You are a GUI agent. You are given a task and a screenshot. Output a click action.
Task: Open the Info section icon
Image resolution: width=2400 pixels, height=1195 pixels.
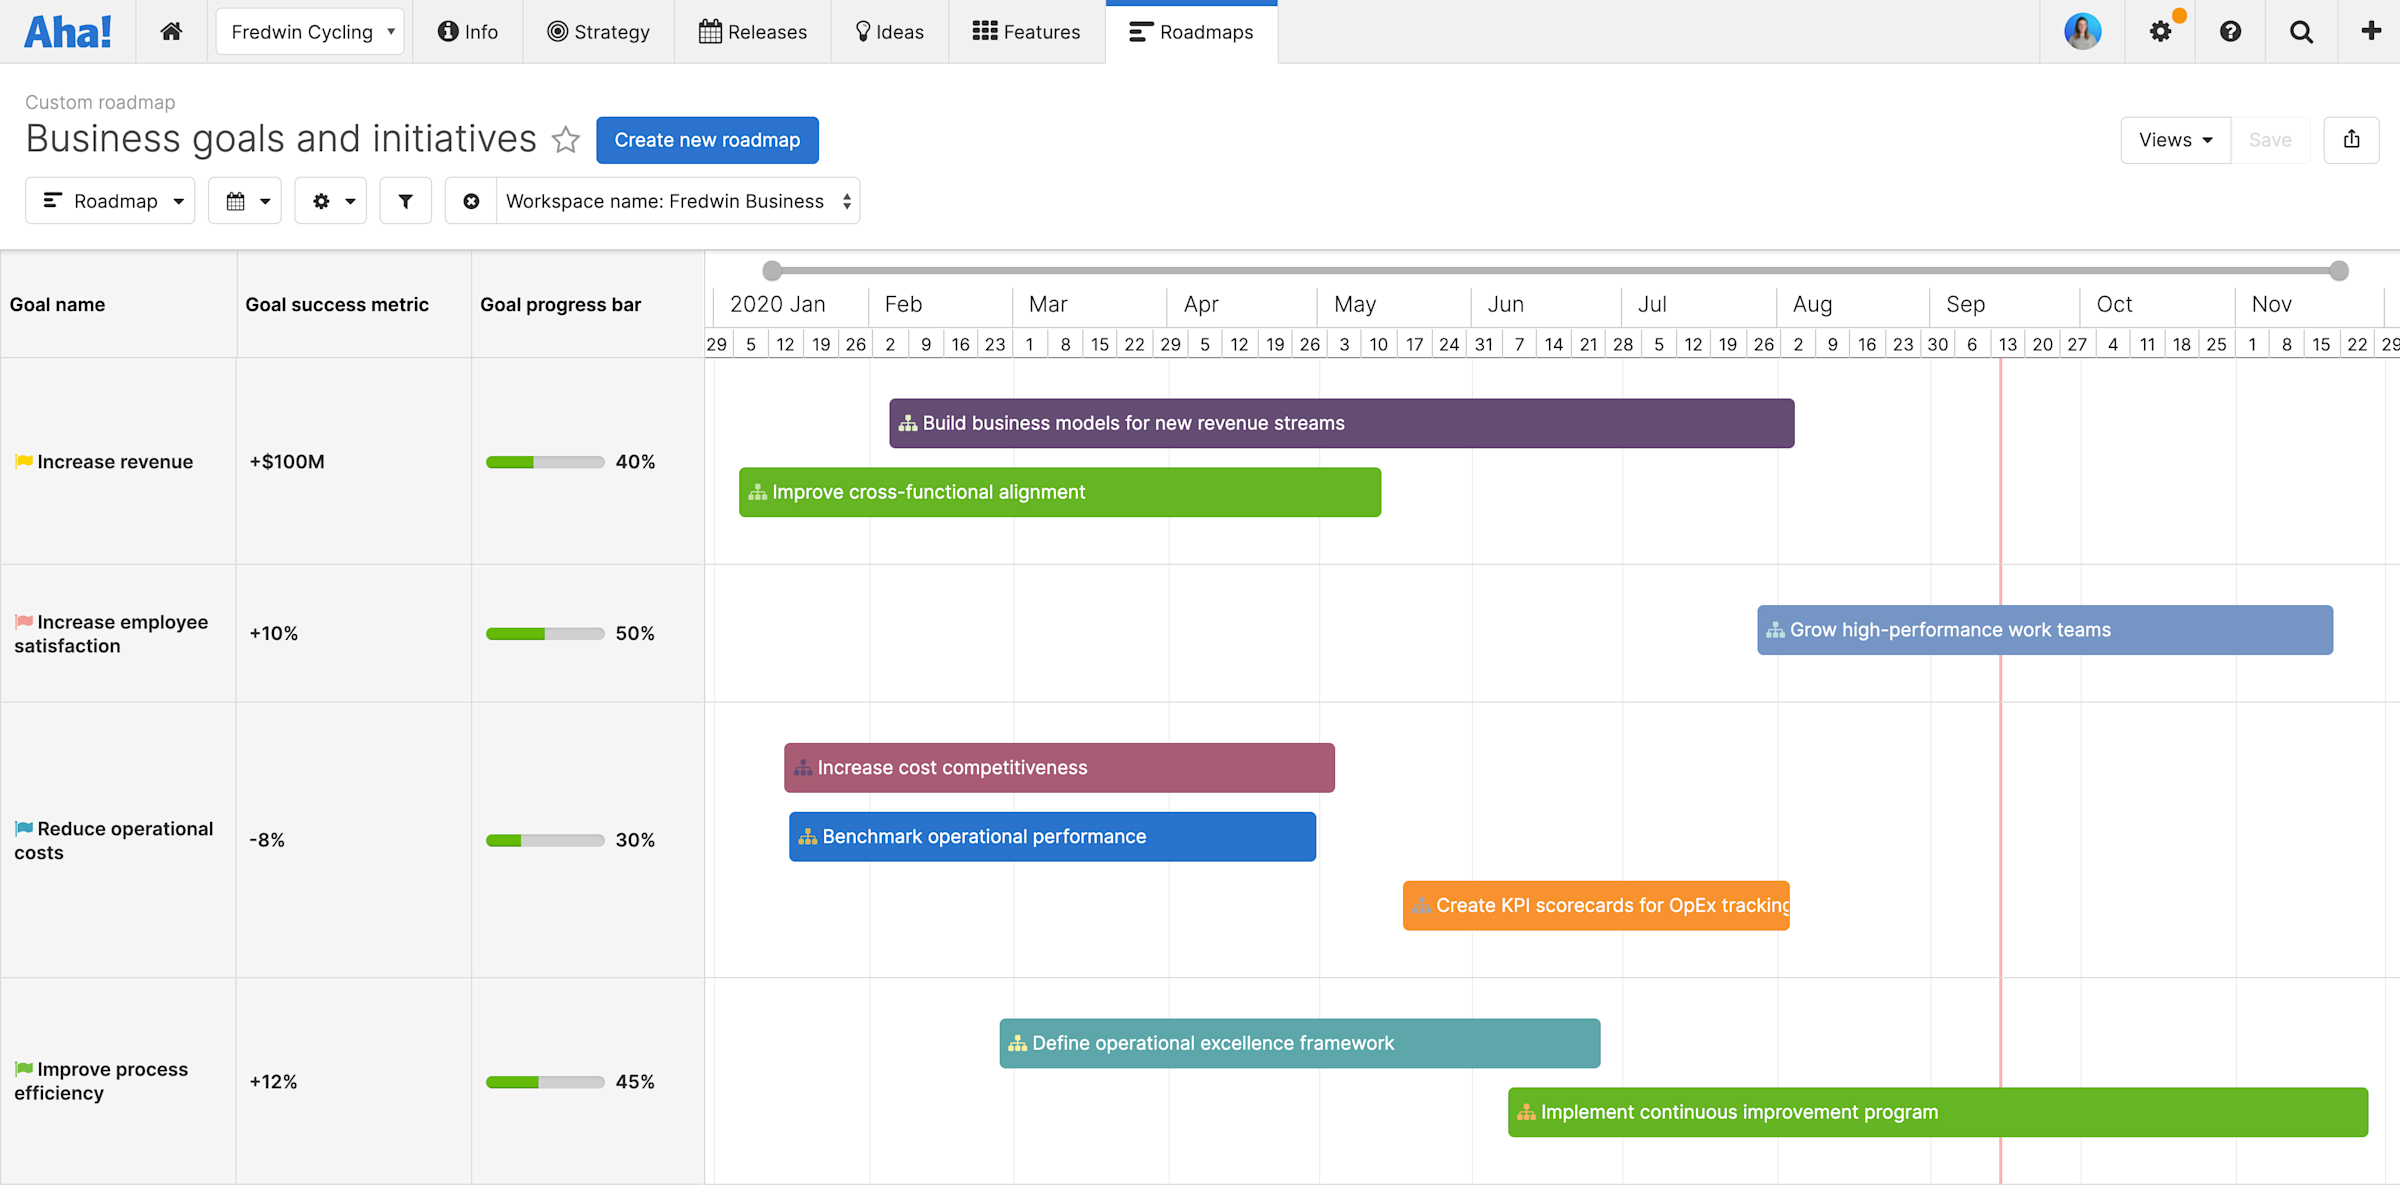click(447, 31)
